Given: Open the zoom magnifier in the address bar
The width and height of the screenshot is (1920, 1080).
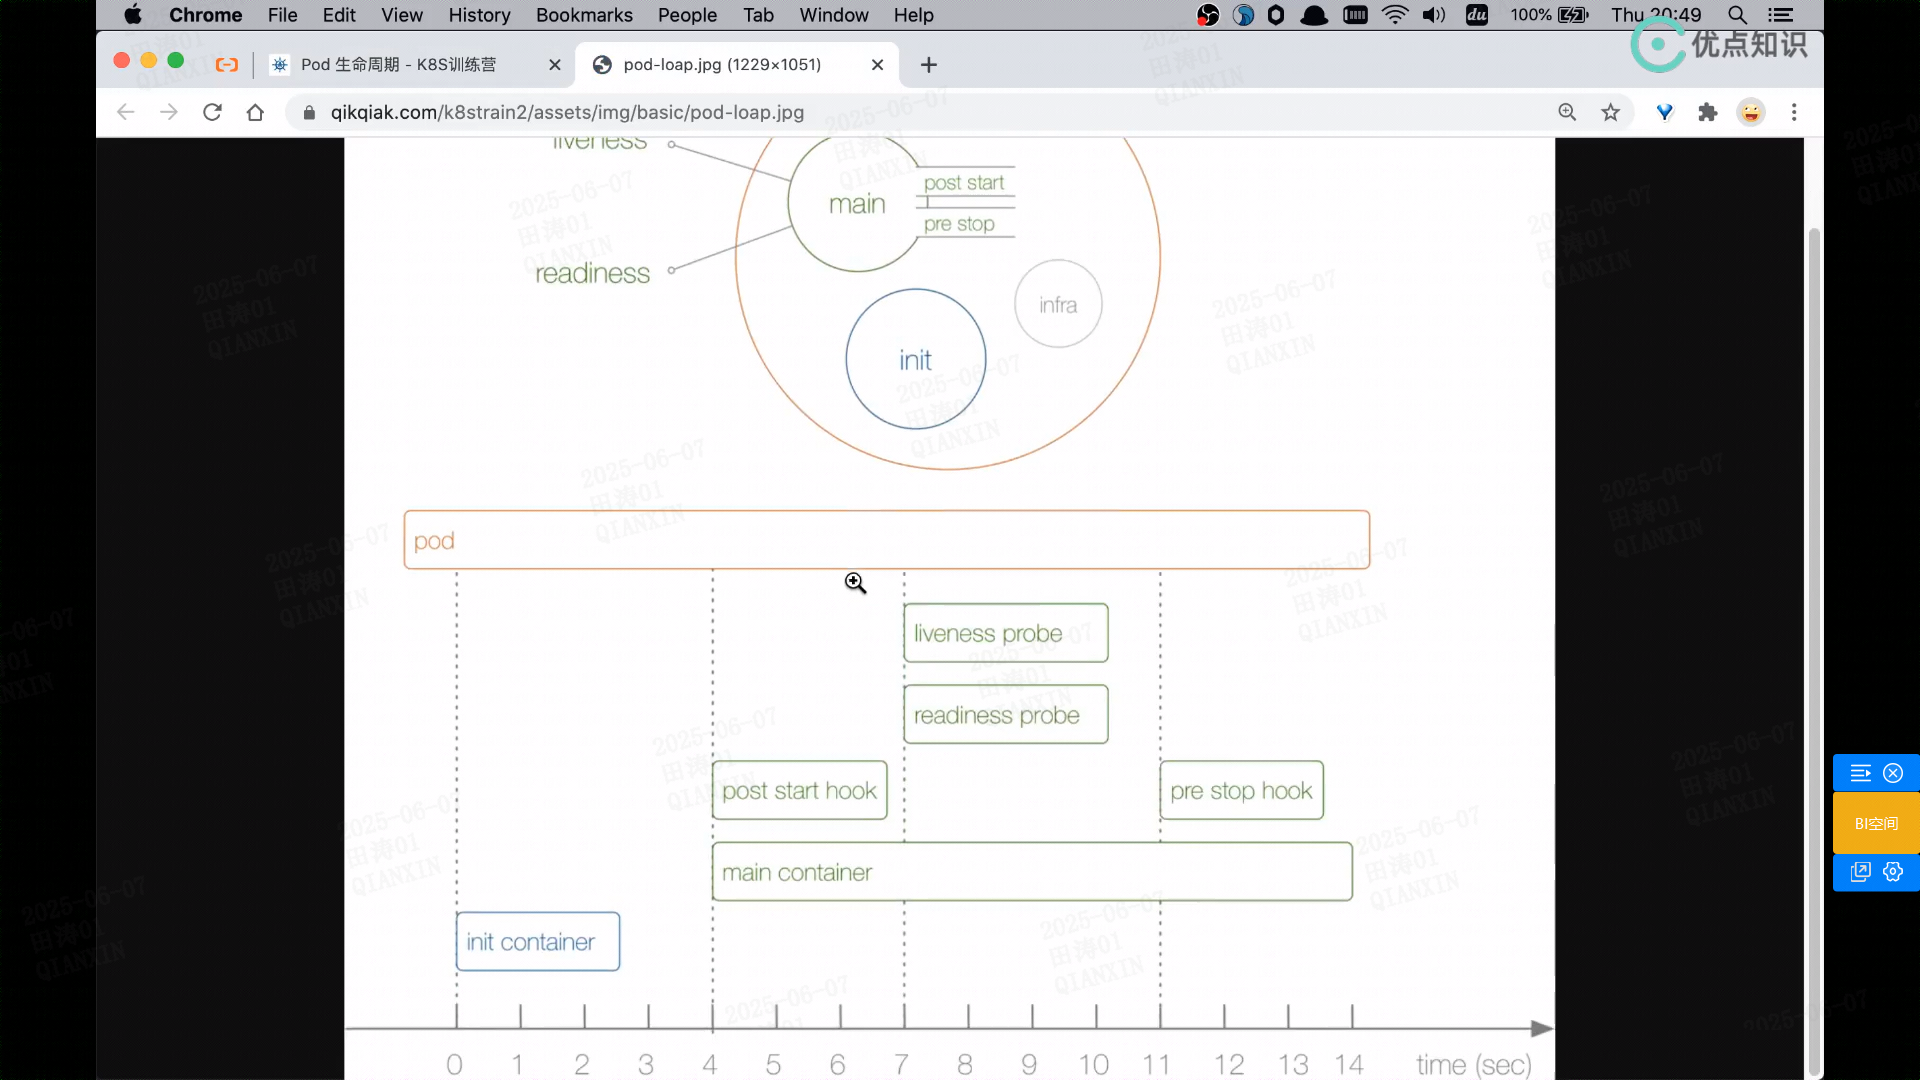Looking at the screenshot, I should pos(1567,112).
